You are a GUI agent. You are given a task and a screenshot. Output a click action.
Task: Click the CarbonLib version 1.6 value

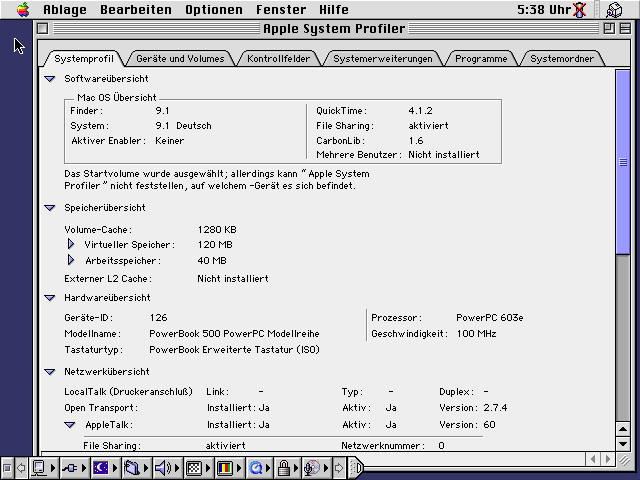point(416,141)
